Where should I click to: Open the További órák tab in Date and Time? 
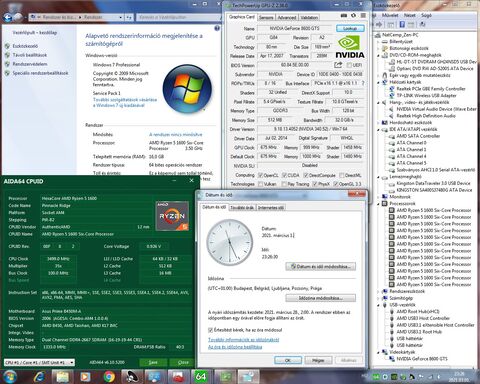click(242, 208)
